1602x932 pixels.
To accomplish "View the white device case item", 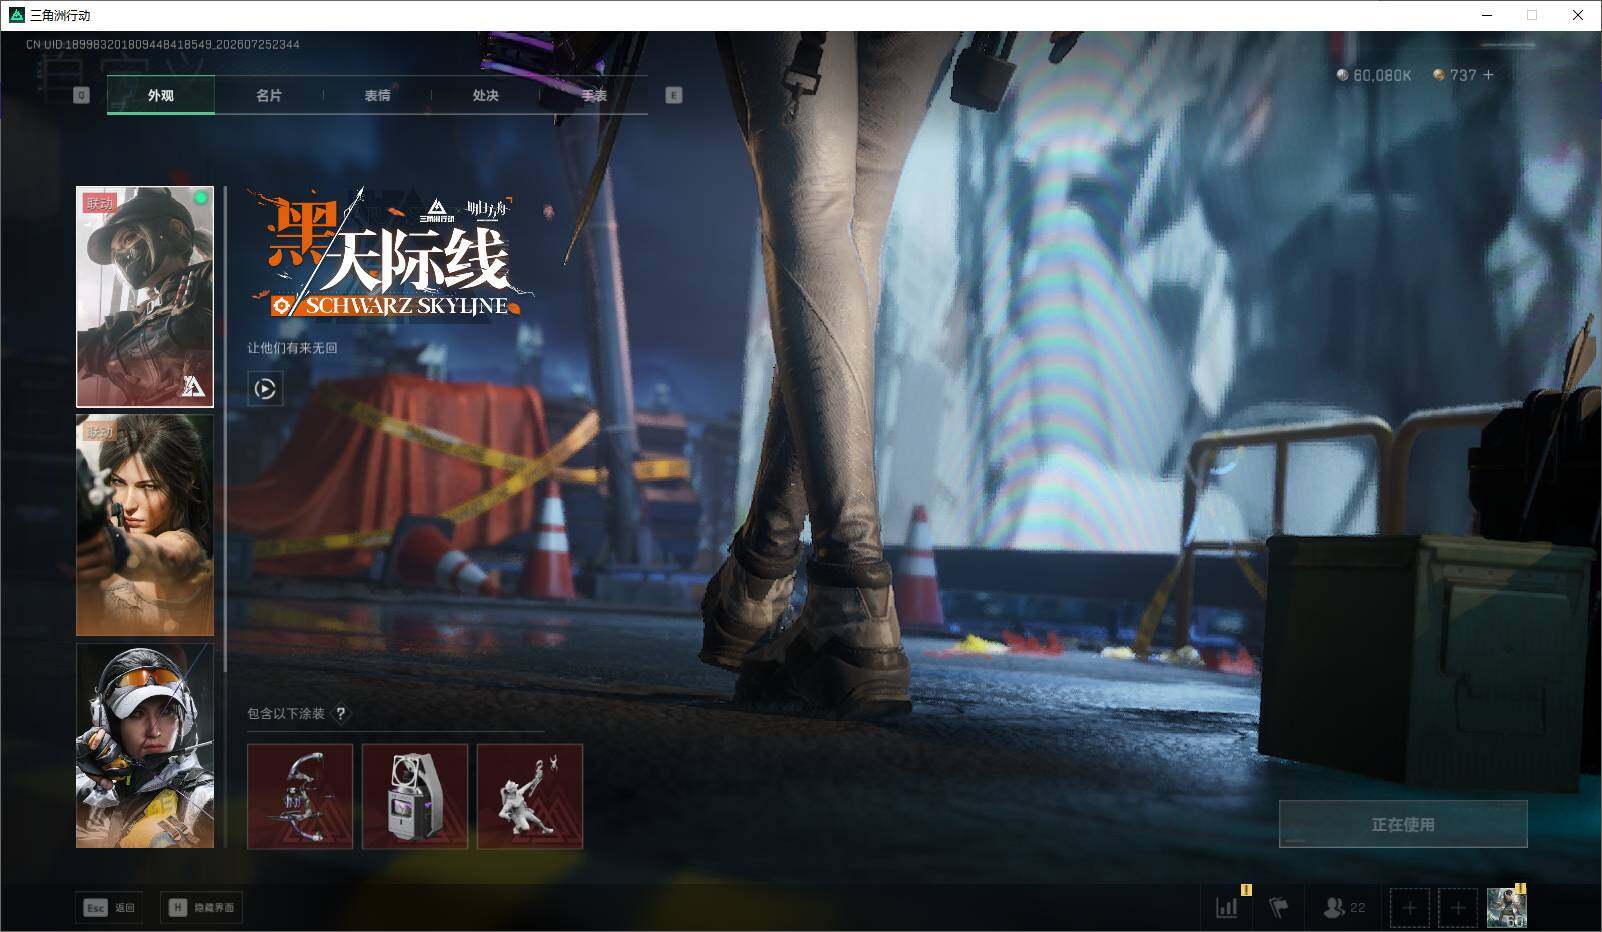I will coord(415,796).
